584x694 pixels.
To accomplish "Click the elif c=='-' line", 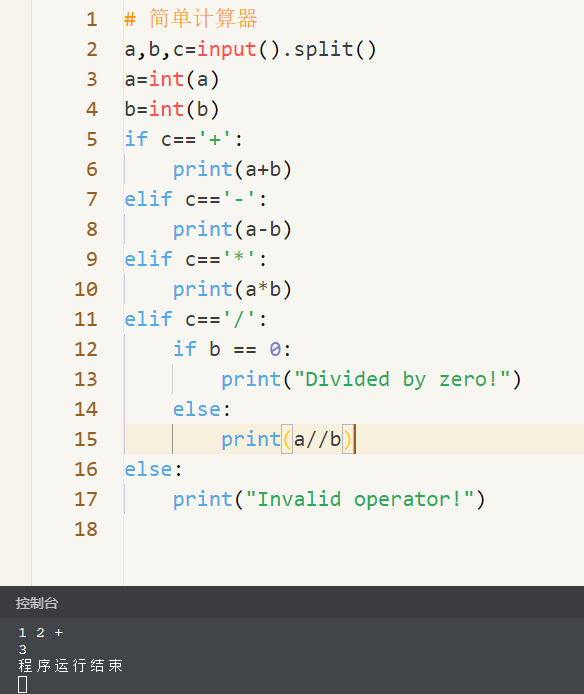I will pyautogui.click(x=196, y=199).
